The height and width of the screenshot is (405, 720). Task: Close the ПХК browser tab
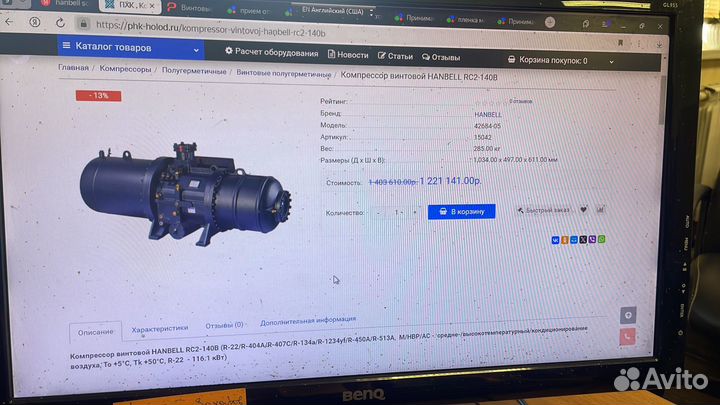152,6
